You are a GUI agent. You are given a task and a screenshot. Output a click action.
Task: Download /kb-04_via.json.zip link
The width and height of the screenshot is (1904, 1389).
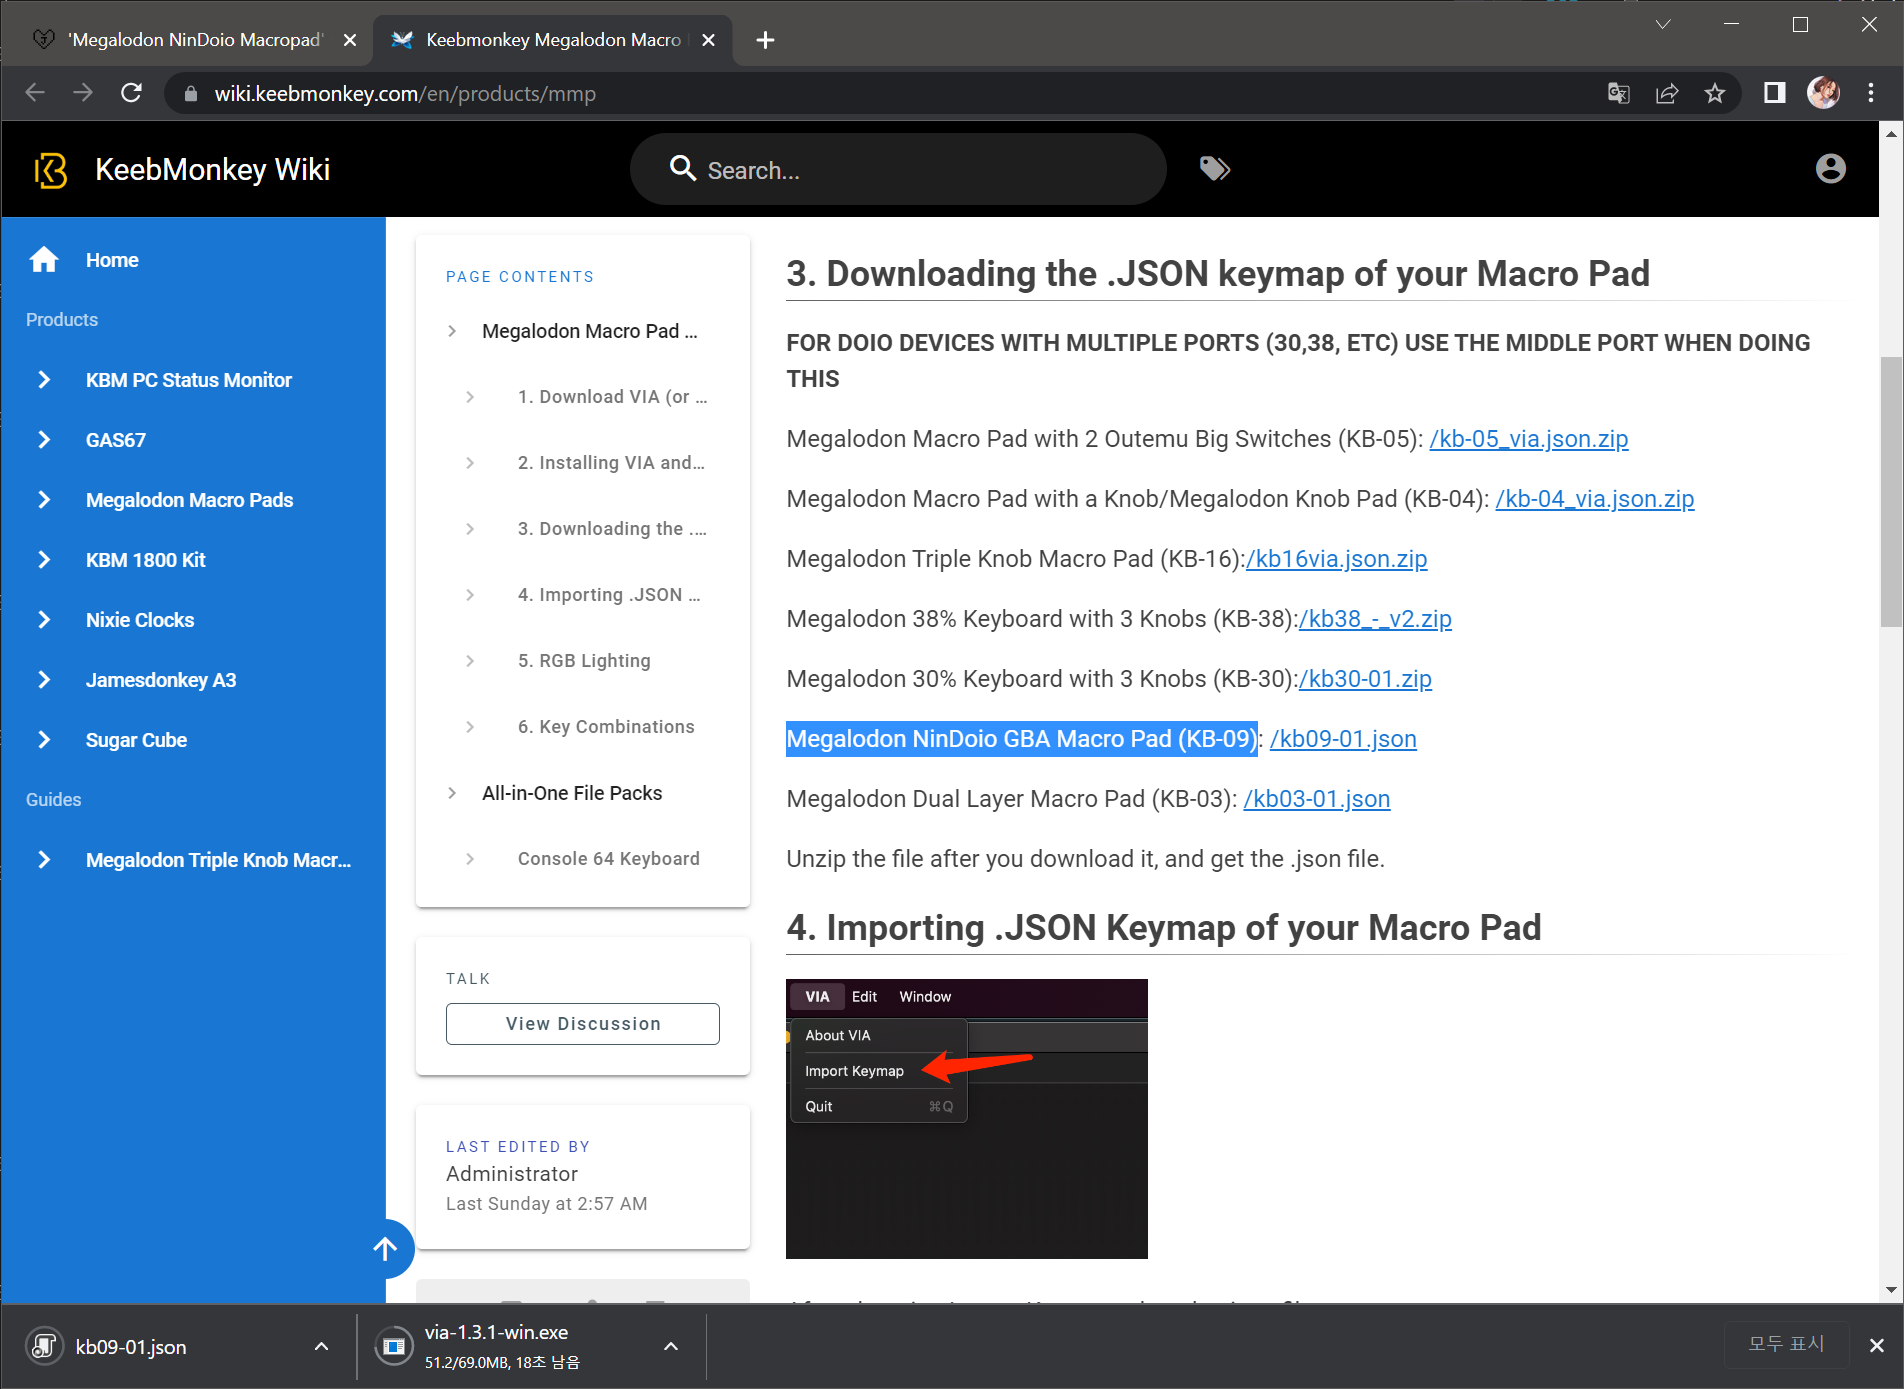pos(1594,499)
